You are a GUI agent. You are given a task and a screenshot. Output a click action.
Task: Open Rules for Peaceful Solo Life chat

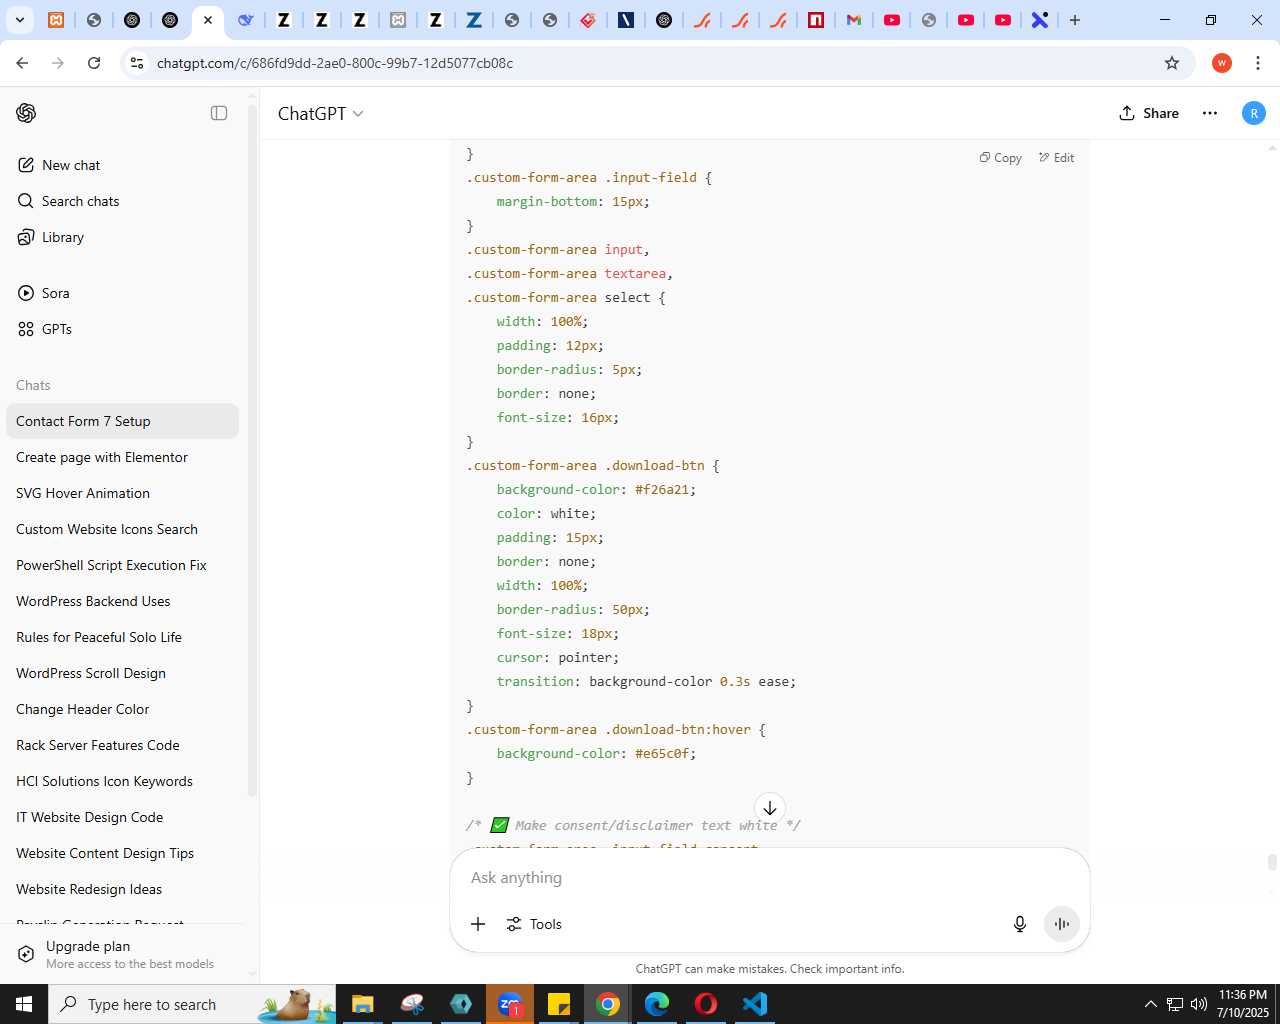point(122,637)
